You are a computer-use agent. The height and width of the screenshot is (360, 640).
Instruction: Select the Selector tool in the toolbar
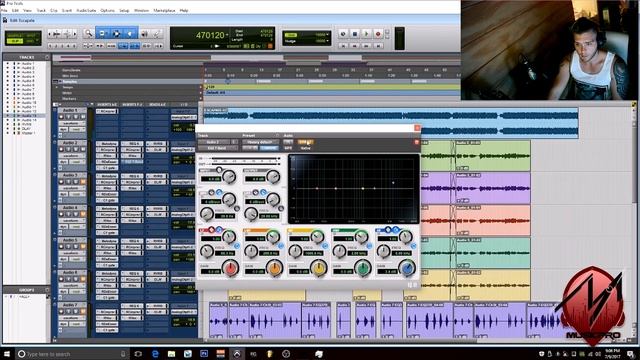coord(116,33)
